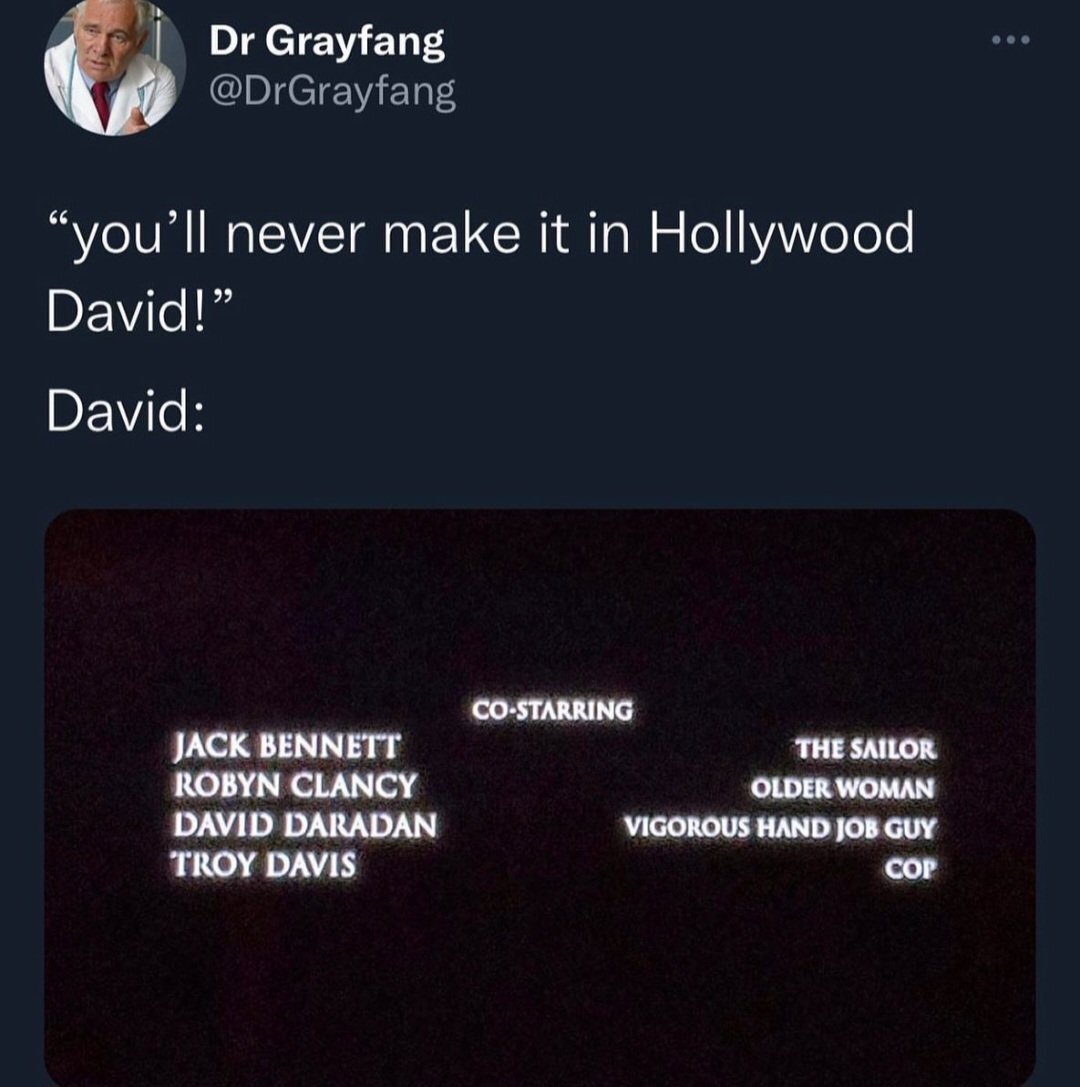1080x1087 pixels.
Task: Click the "David:" text line
Action: [125, 410]
